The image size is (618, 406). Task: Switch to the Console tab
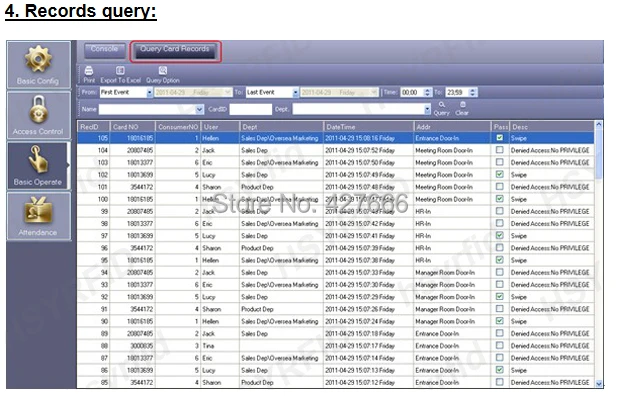coord(104,50)
